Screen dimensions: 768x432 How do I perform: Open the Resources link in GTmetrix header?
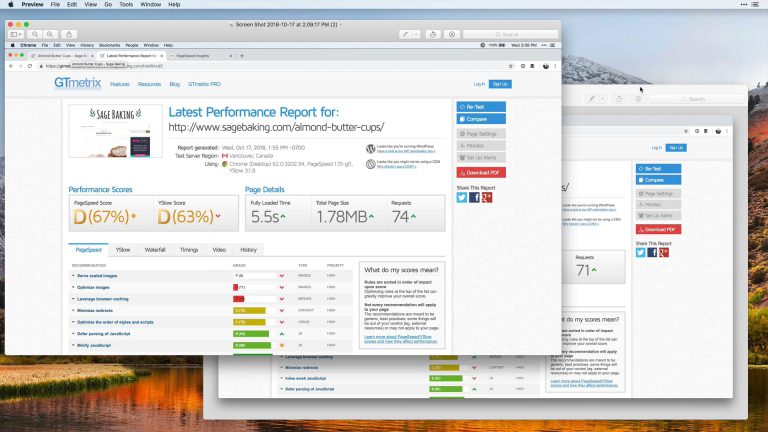149,84
